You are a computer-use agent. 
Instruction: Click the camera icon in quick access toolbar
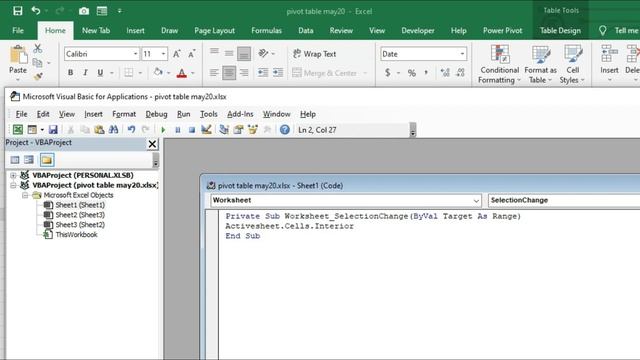[x=84, y=11]
